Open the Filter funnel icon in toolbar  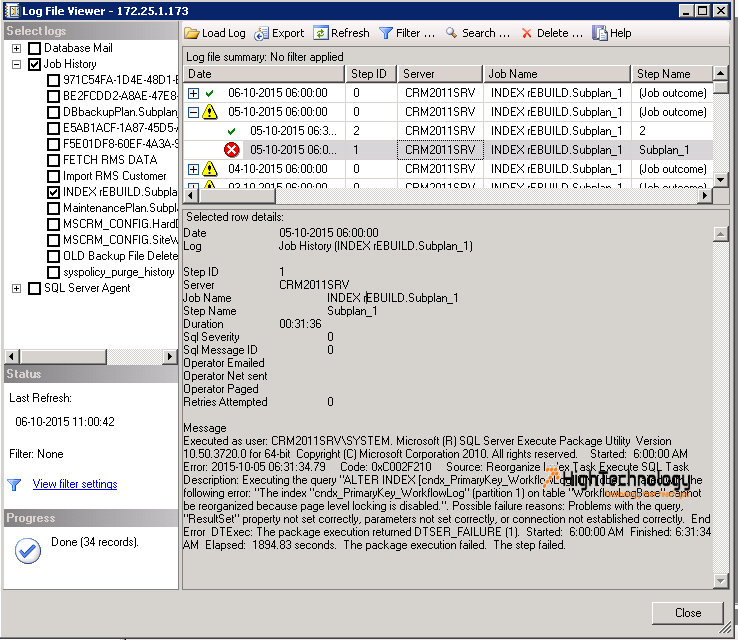click(x=386, y=33)
